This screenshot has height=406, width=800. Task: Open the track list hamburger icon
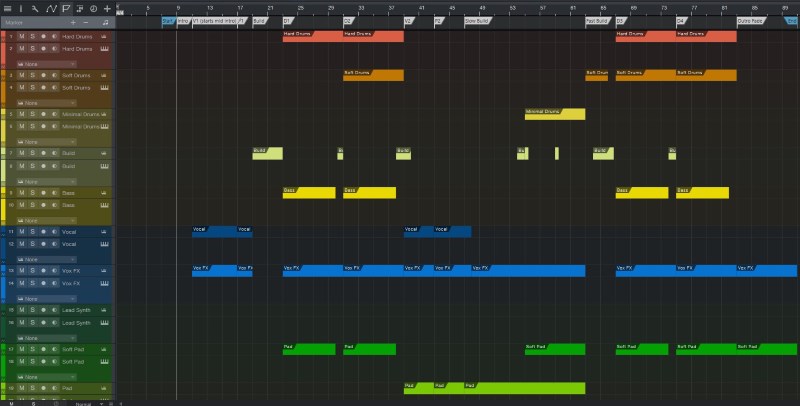click(x=8, y=9)
